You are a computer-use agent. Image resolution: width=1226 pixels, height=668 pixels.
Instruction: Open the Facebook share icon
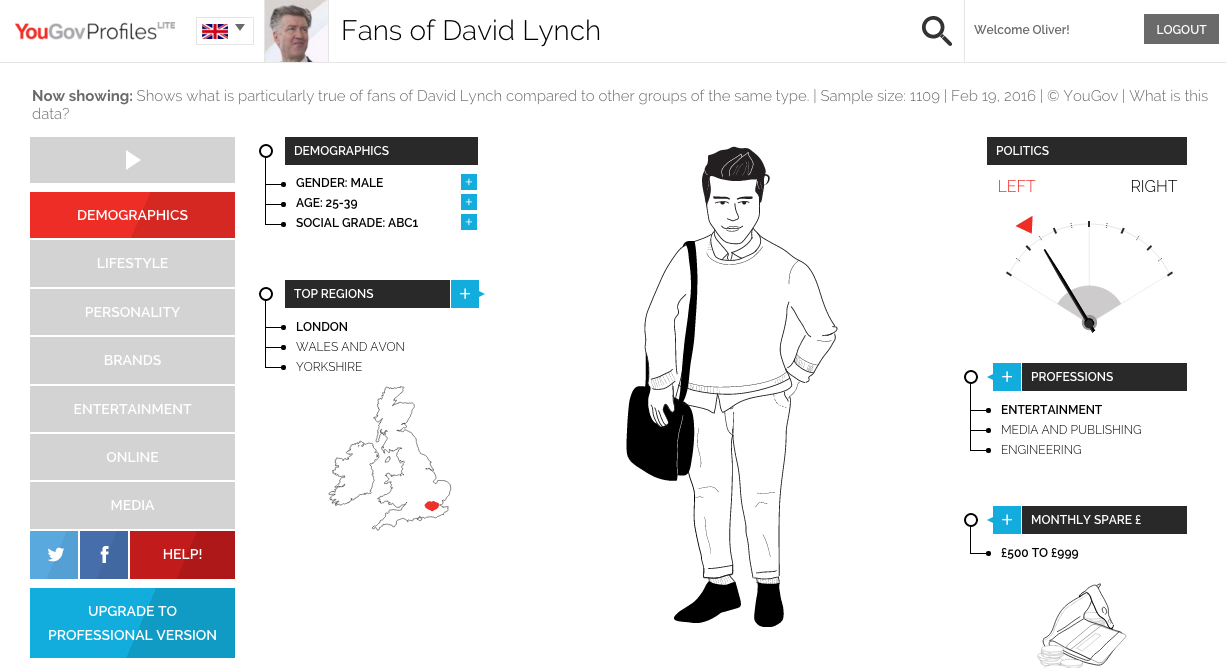[x=104, y=554]
